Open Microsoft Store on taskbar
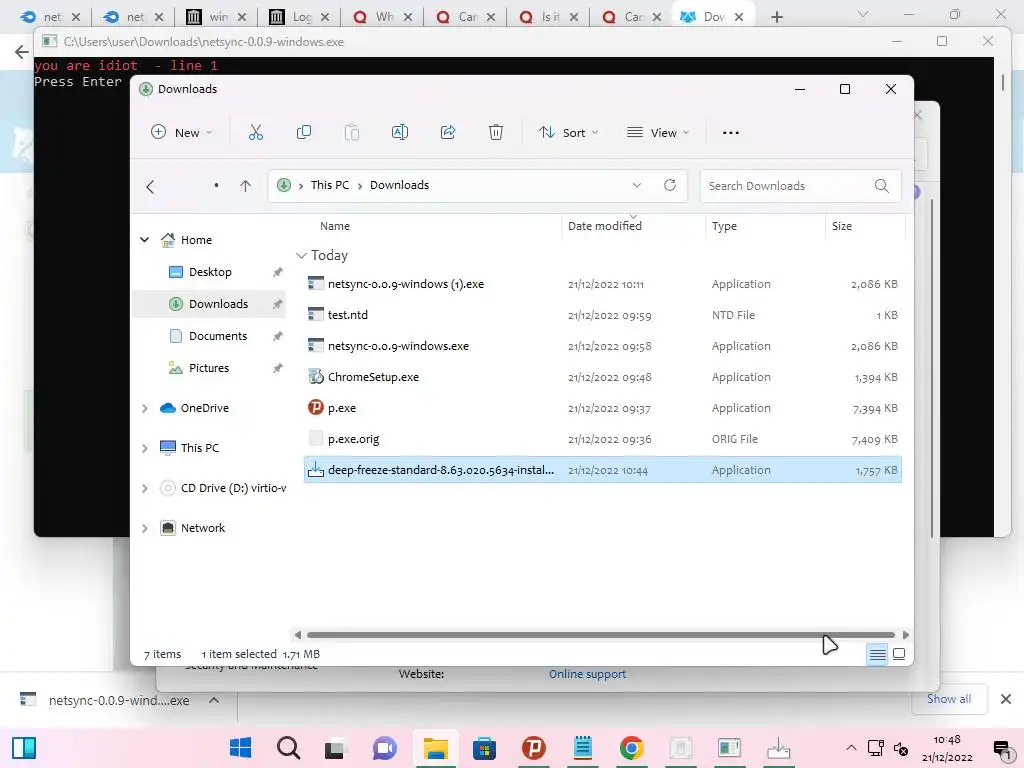Screen dimensions: 1024x768 point(484,748)
